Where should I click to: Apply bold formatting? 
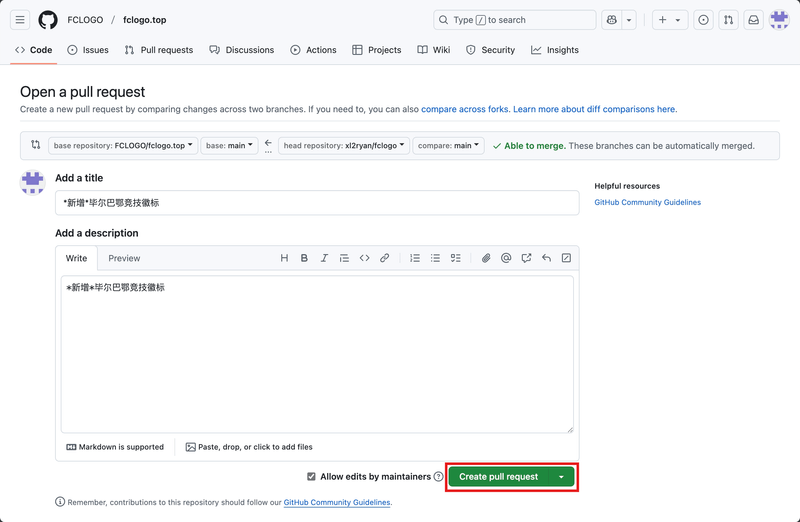[304, 258]
